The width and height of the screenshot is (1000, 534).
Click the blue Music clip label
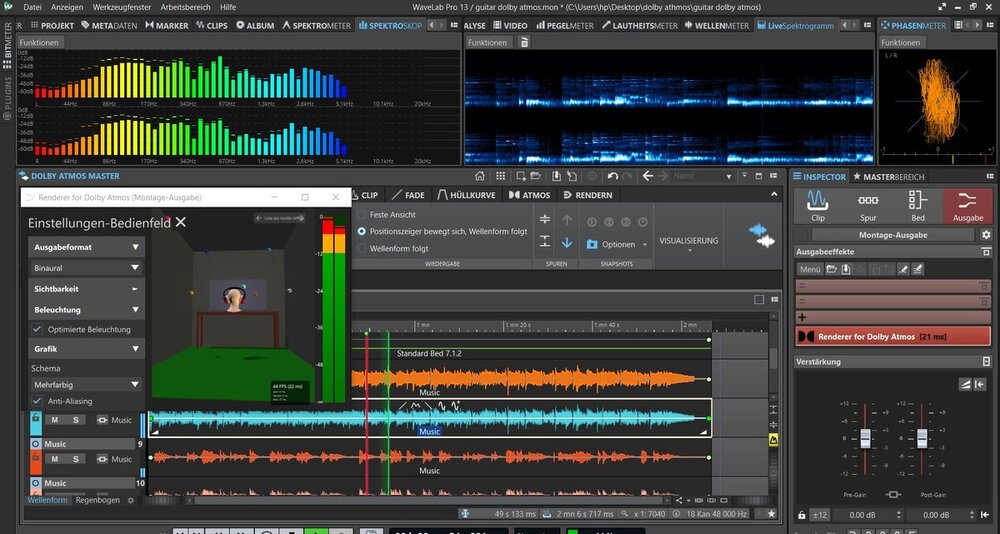tap(429, 431)
